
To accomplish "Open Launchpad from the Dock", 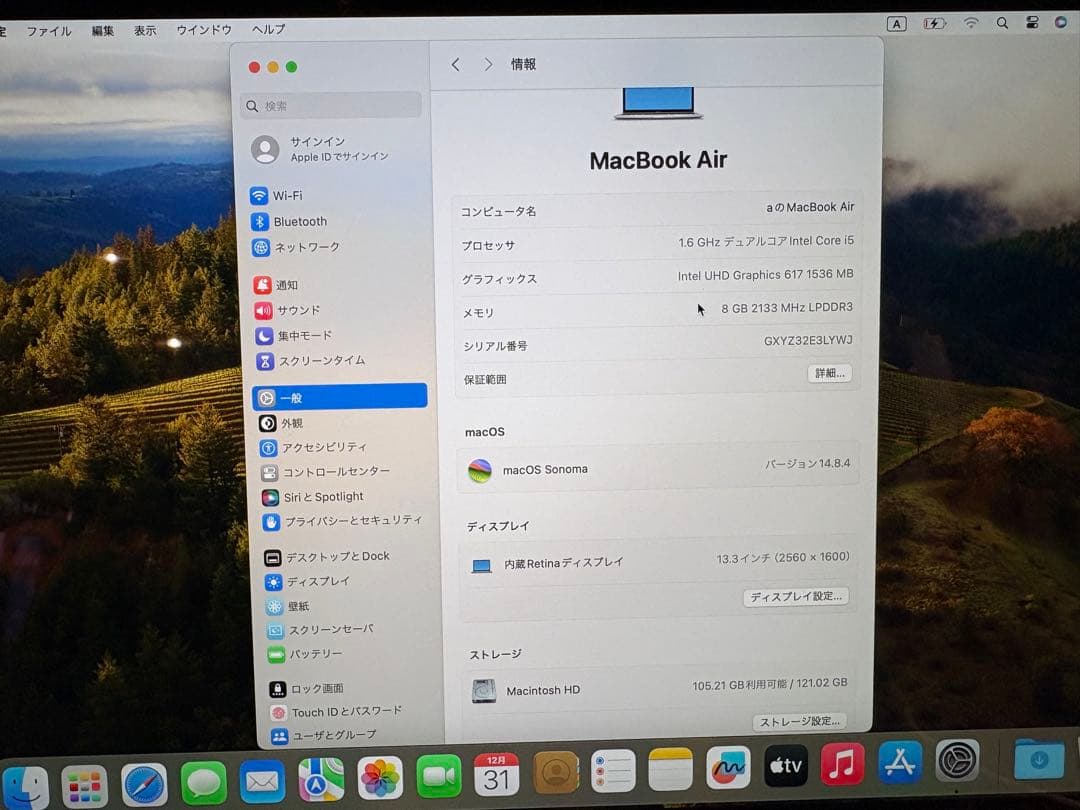I will click(85, 786).
